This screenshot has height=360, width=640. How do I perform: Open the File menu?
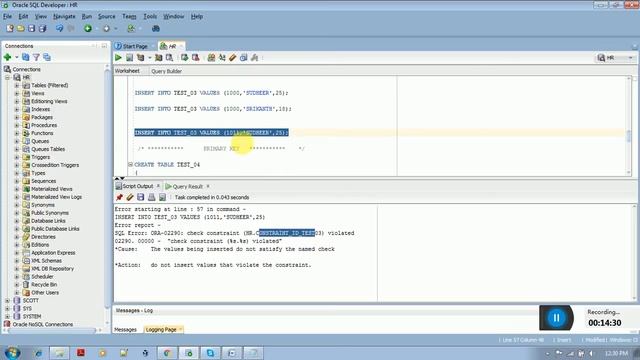pyautogui.click(x=7, y=16)
